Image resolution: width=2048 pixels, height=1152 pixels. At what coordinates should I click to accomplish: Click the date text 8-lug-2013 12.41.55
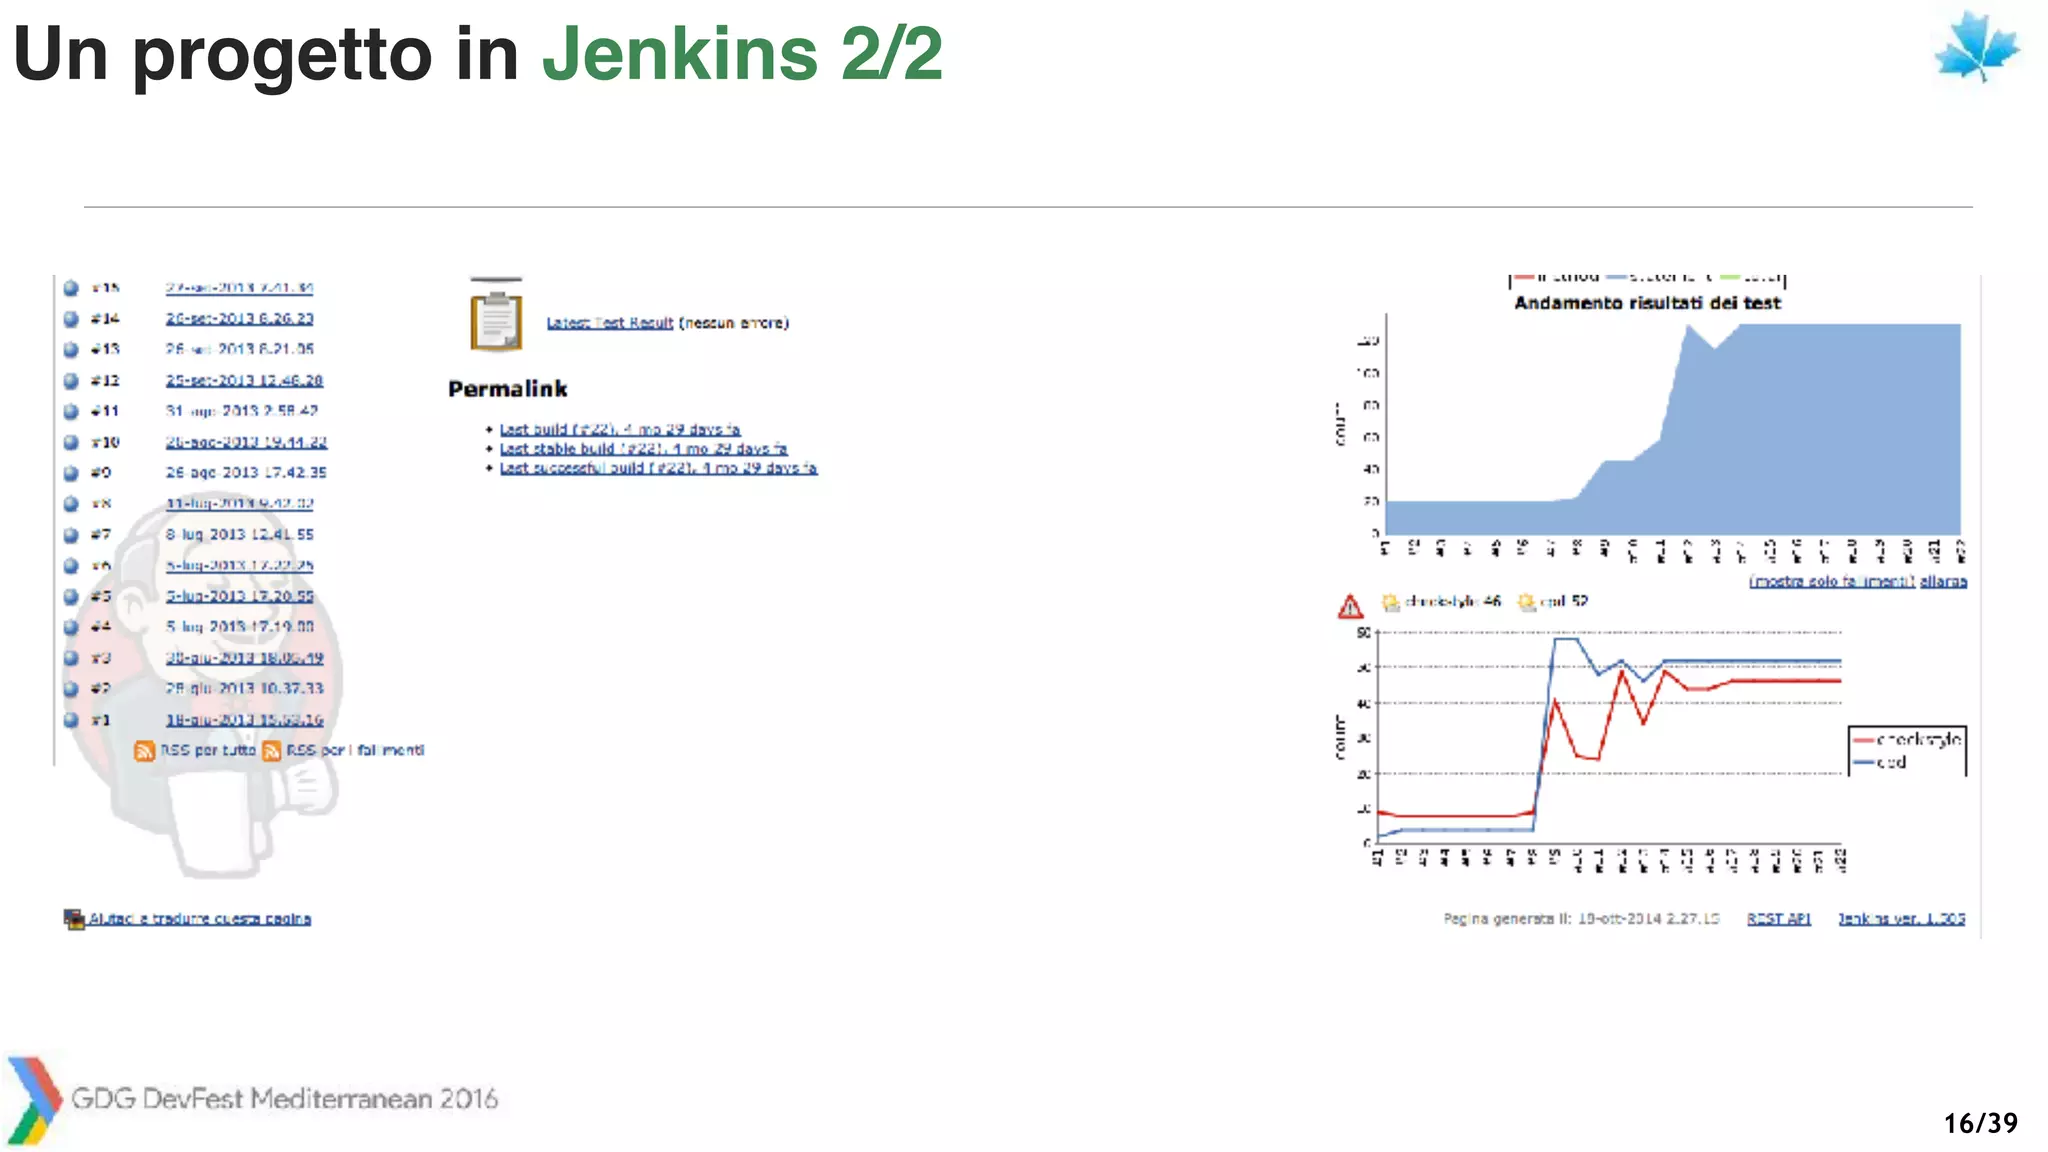(x=240, y=534)
